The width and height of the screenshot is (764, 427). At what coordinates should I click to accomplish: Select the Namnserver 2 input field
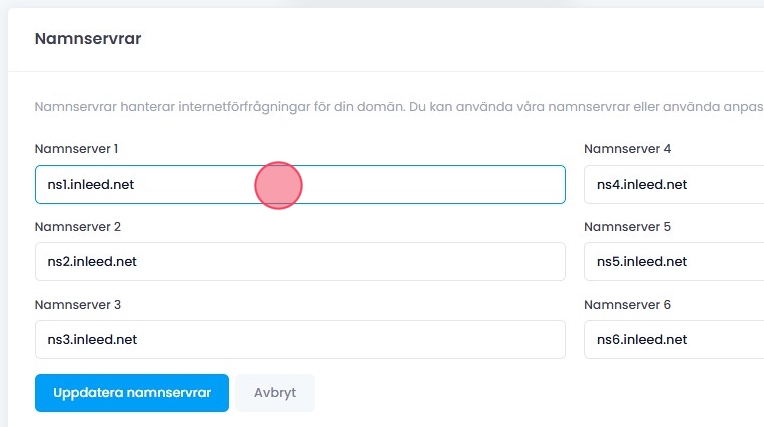pyautogui.click(x=300, y=262)
